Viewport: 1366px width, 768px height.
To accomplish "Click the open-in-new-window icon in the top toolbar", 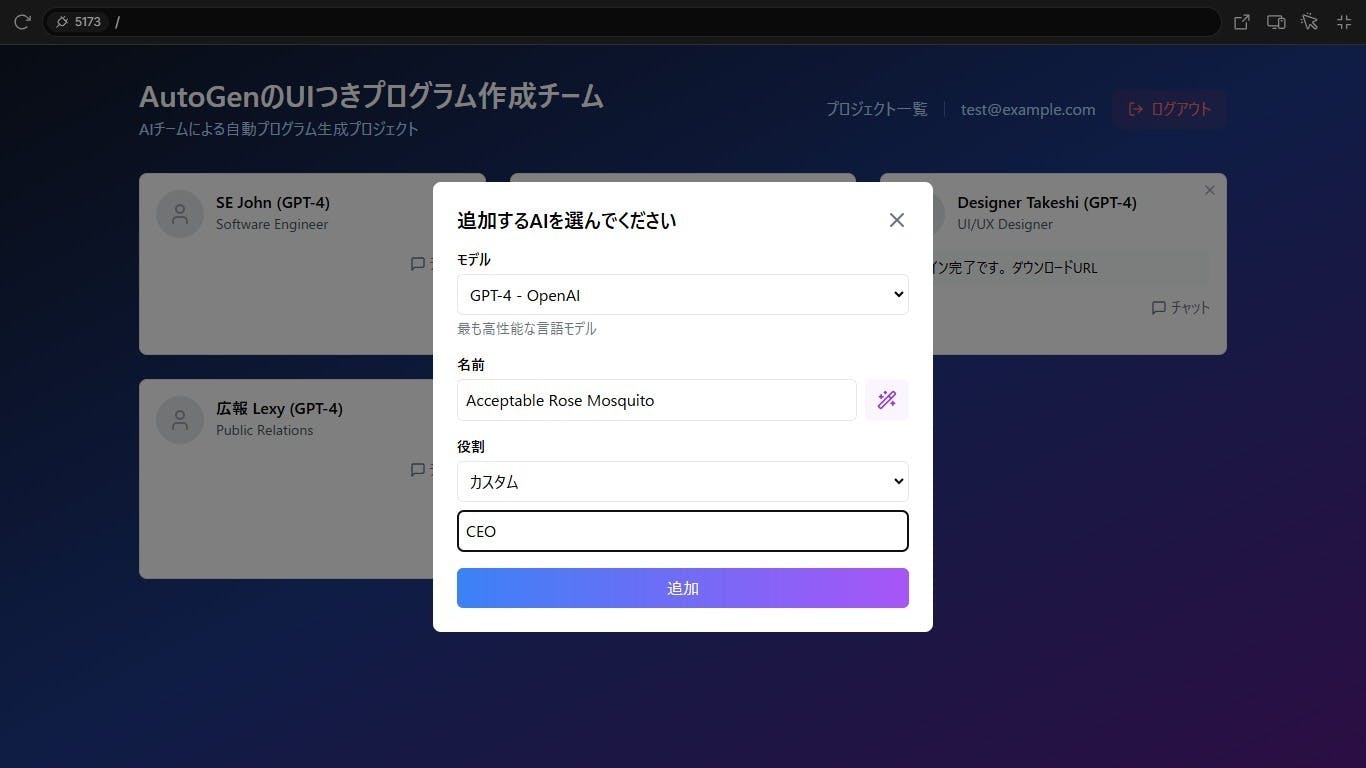I will tap(1241, 21).
